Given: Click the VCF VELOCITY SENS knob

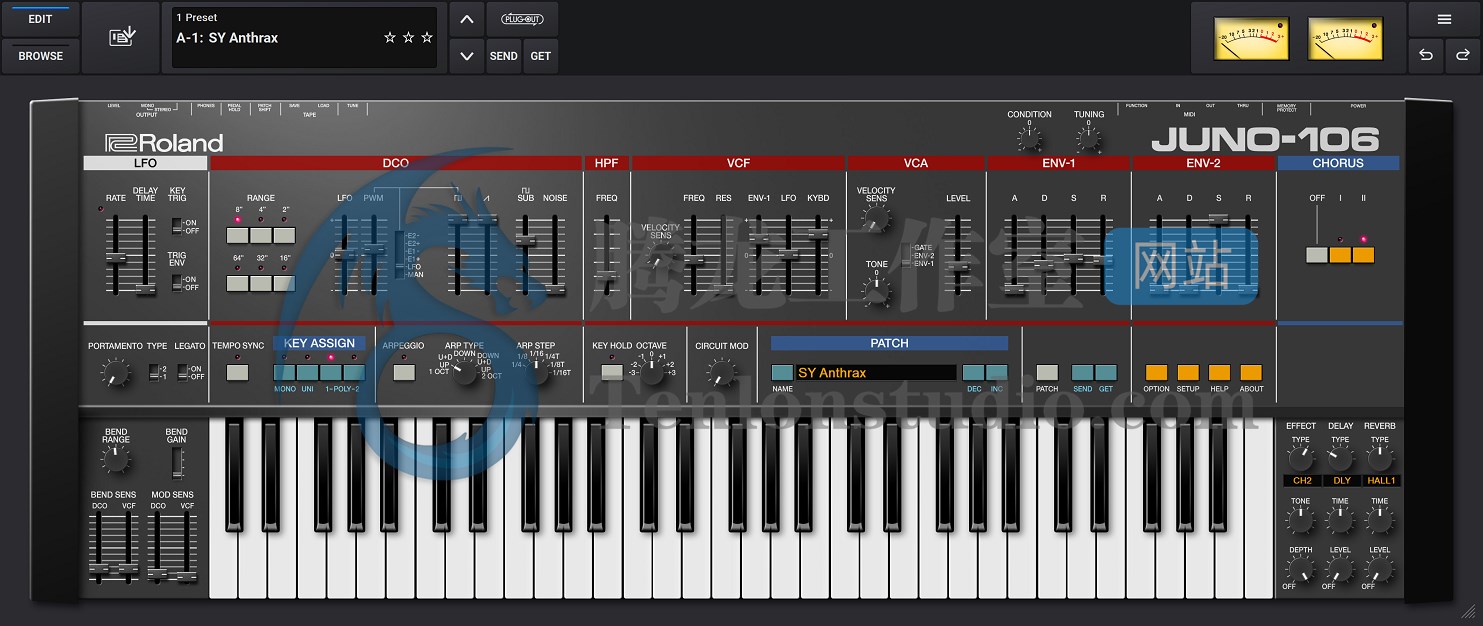Looking at the screenshot, I should click(660, 260).
